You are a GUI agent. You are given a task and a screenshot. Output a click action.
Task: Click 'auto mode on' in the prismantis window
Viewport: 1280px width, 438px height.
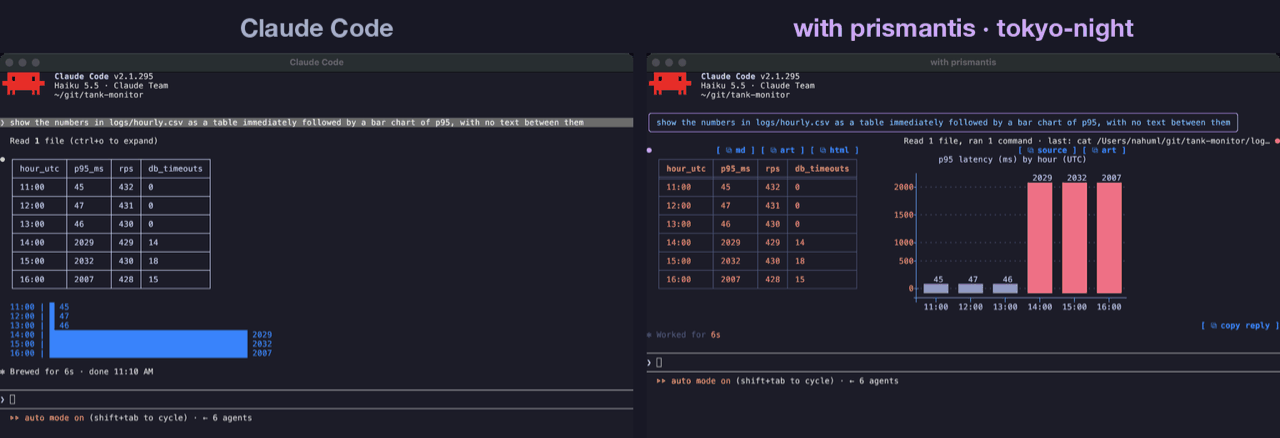click(702, 381)
